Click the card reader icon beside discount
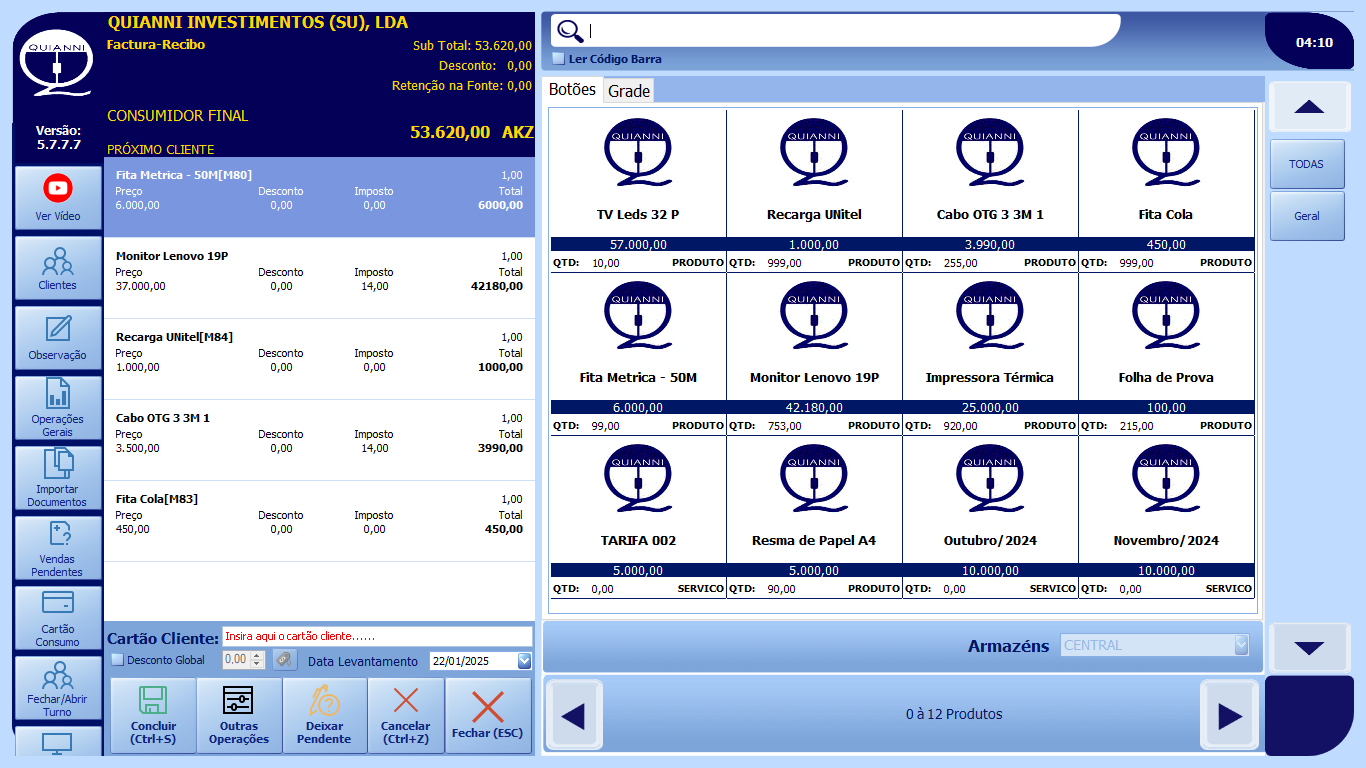Image resolution: width=1366 pixels, height=768 pixels. 285,660
